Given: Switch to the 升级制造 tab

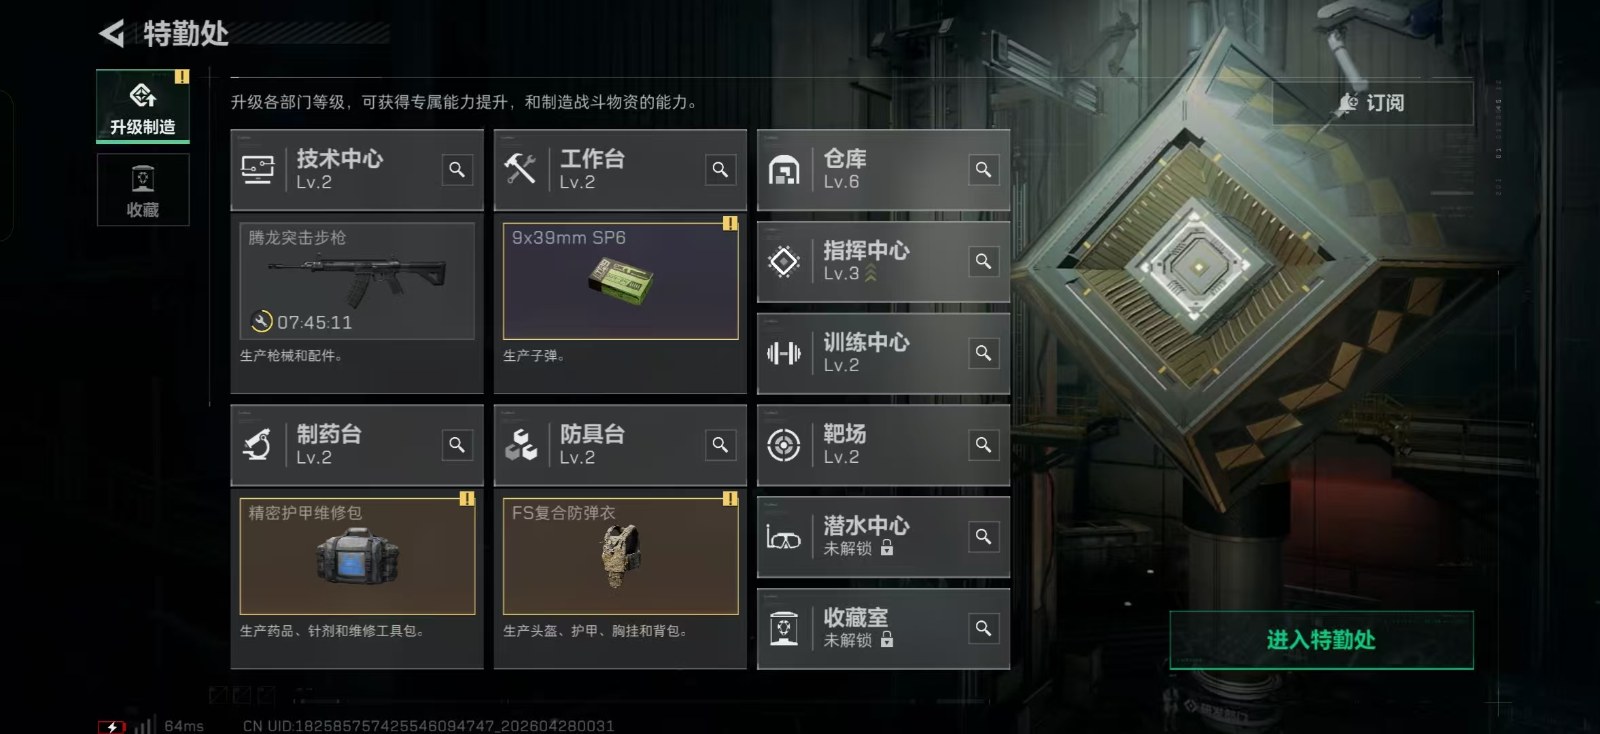Looking at the screenshot, I should click(143, 106).
